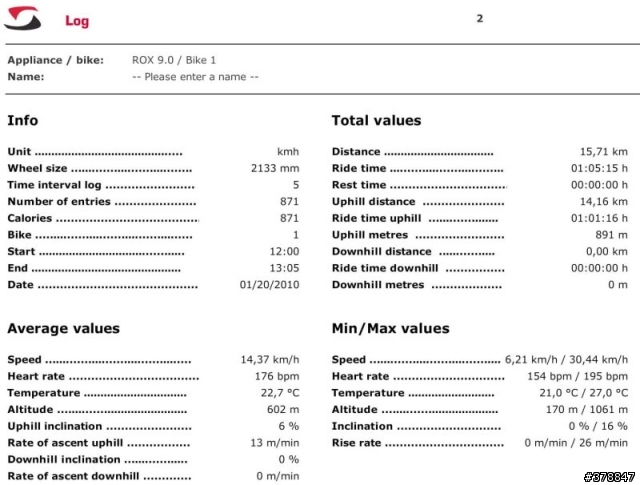This screenshot has width=640, height=485.
Task: Click the Ride time uphill value 01:01:16 h
Action: tap(599, 218)
